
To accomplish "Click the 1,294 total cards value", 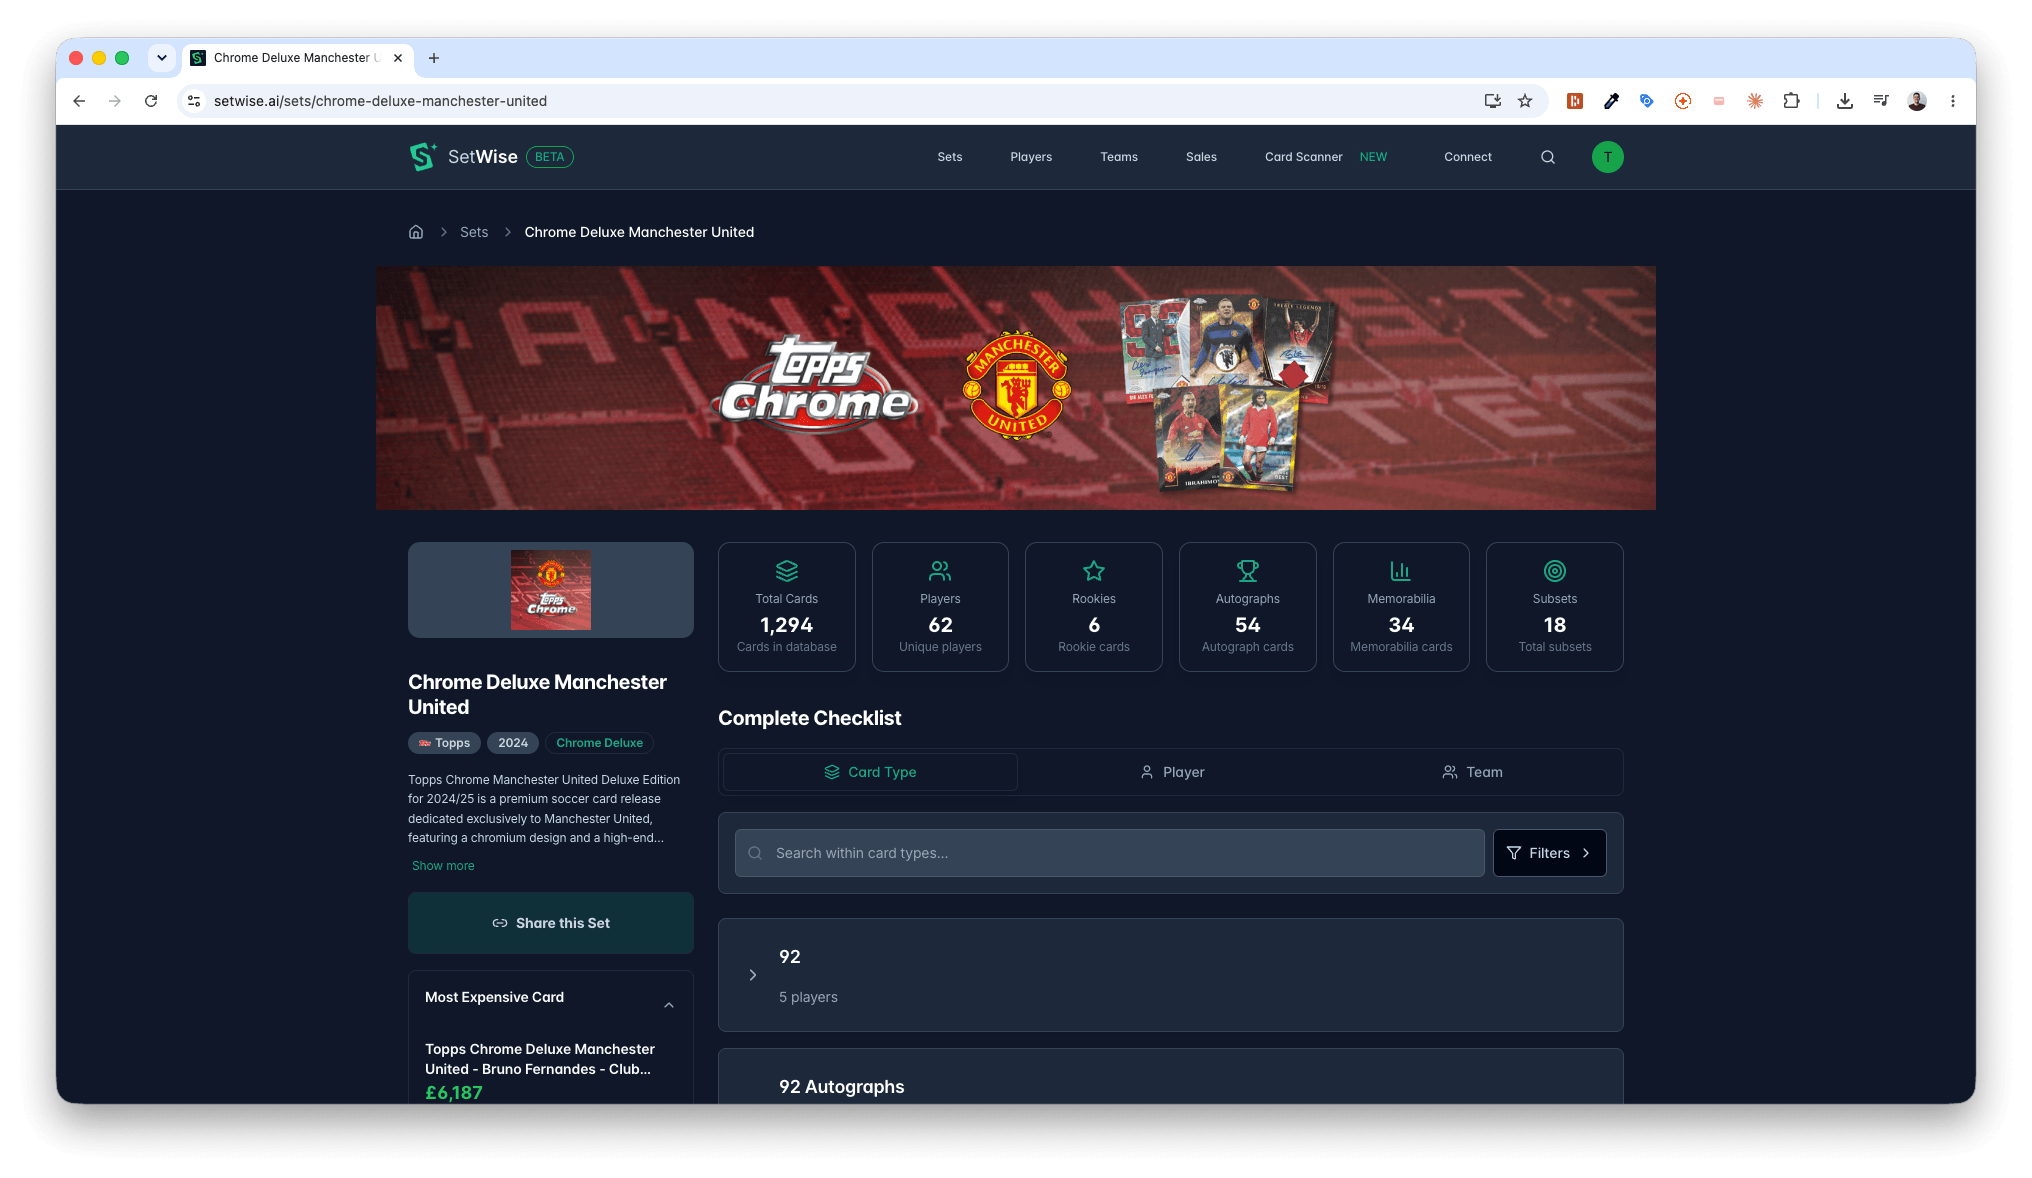I will pyautogui.click(x=787, y=625).
